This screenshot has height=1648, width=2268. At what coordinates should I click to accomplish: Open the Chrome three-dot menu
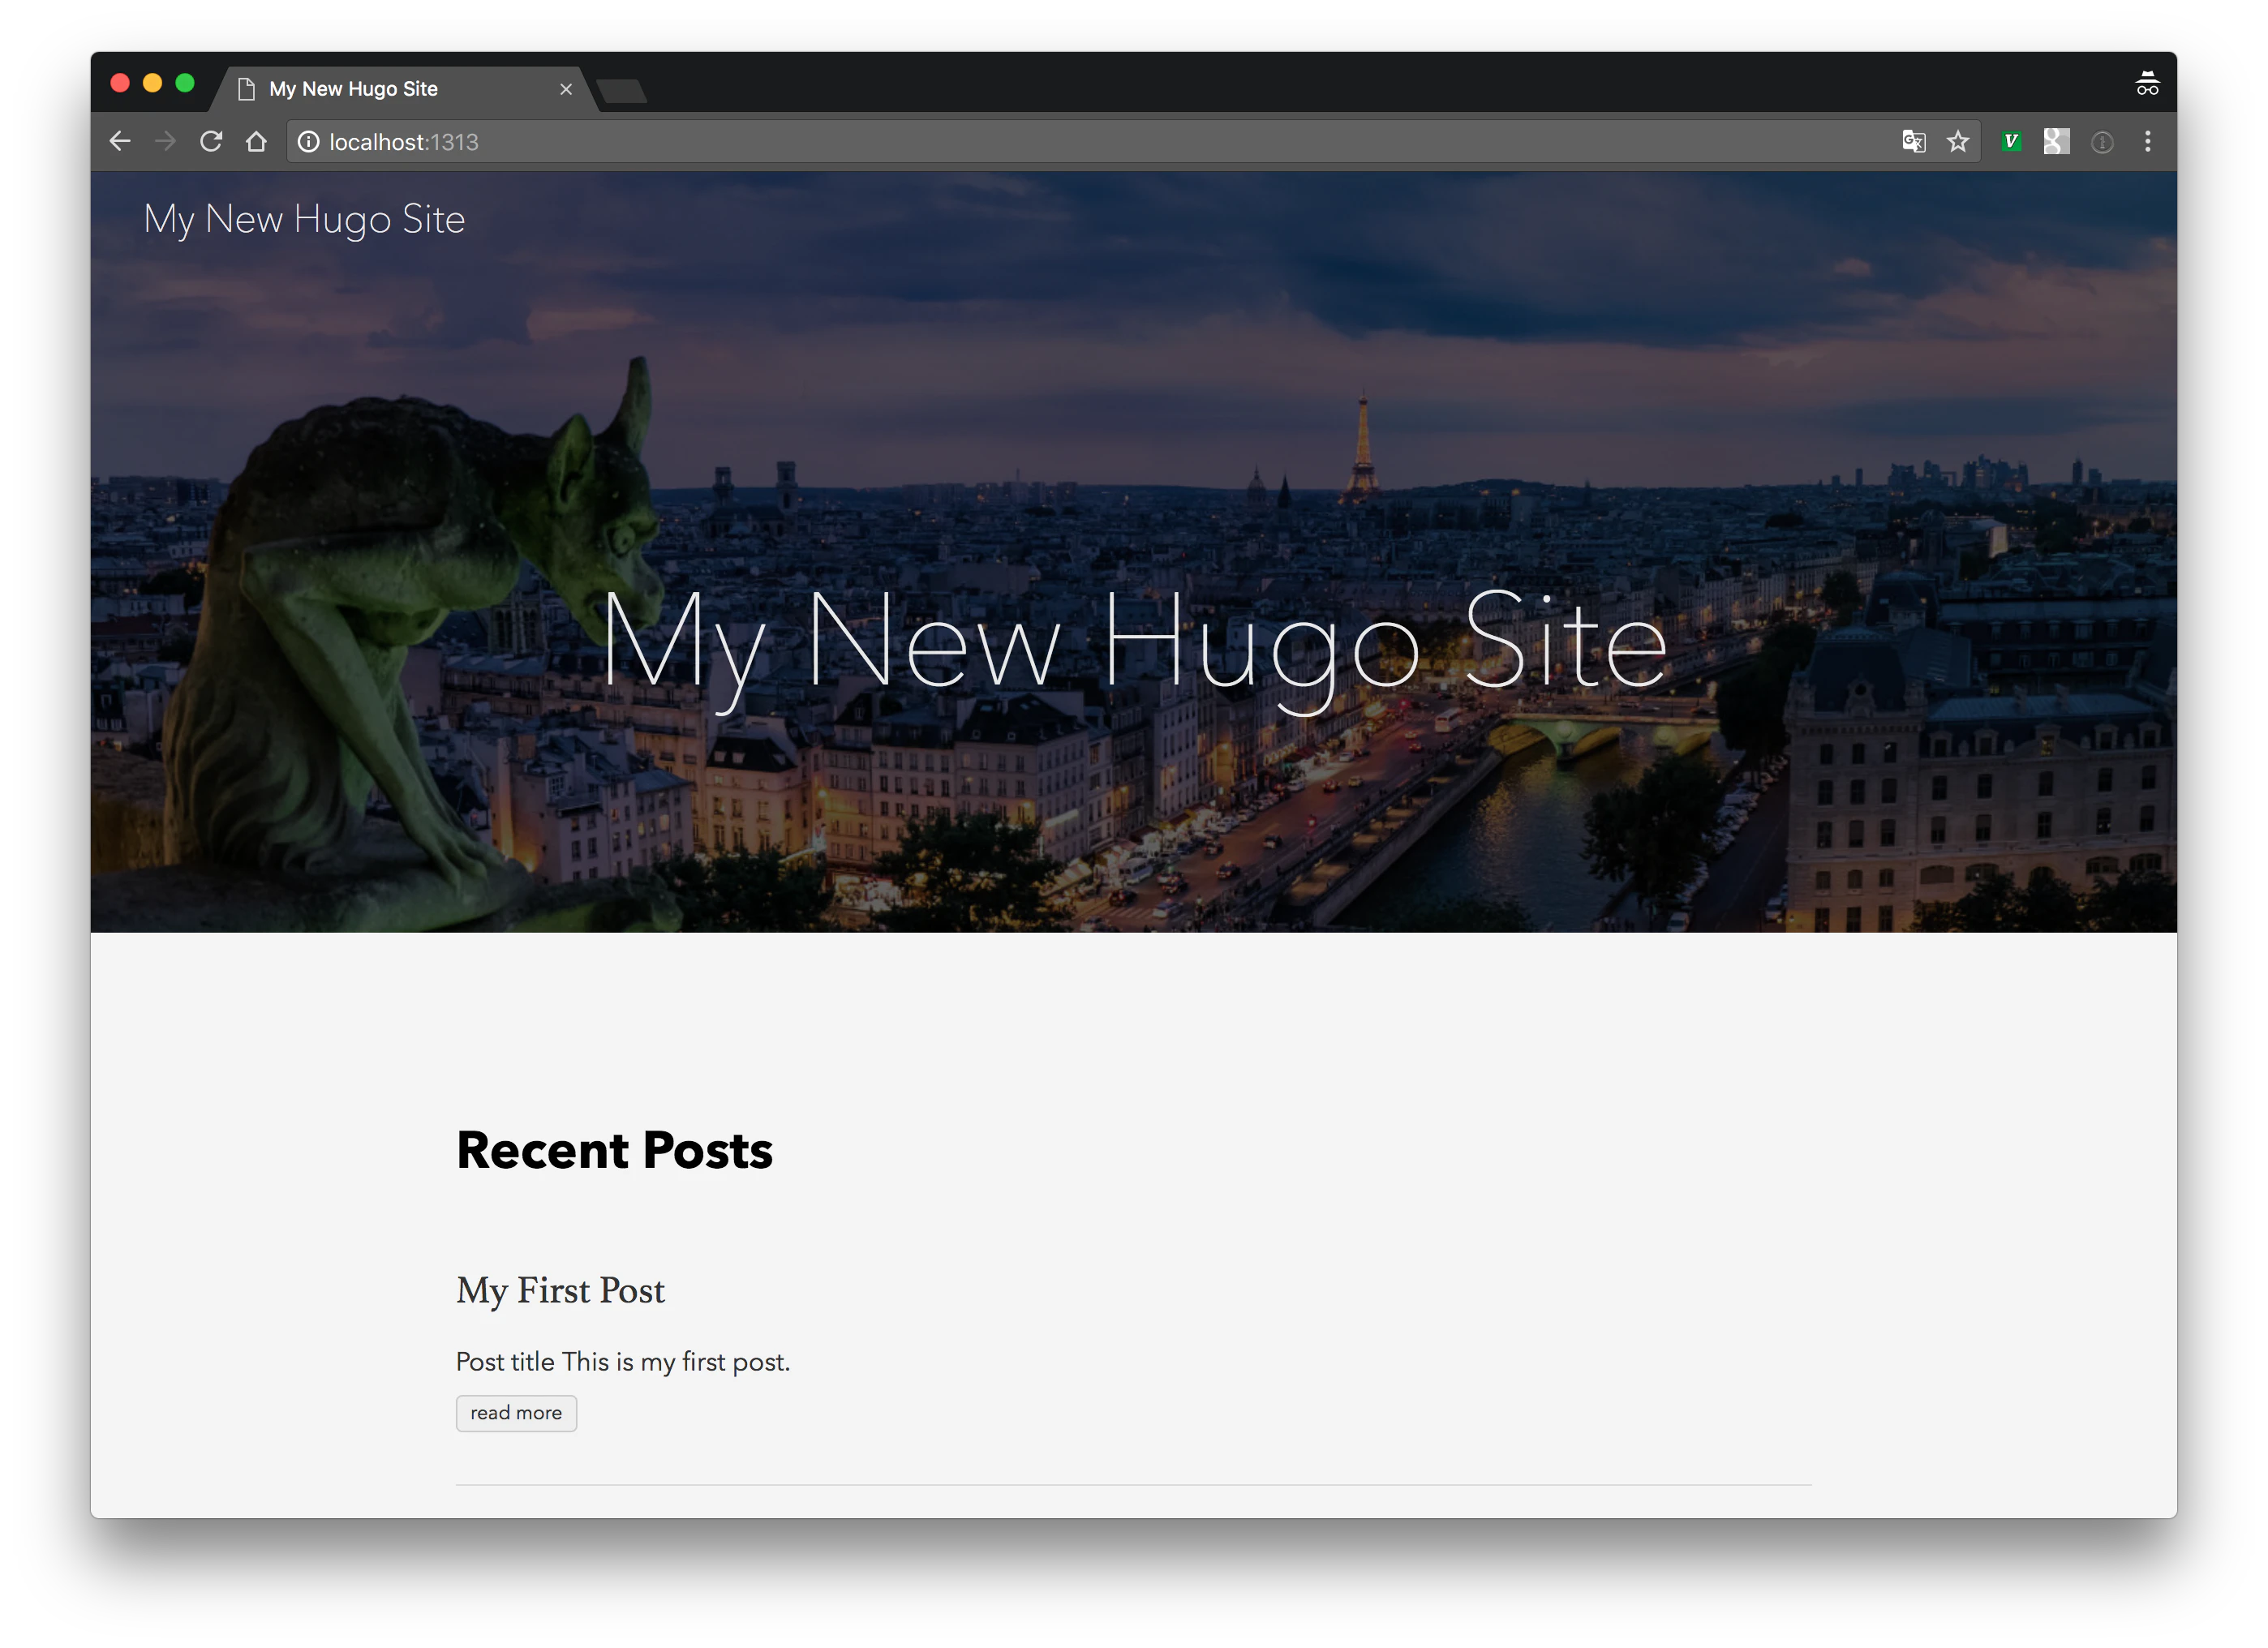pyautogui.click(x=2147, y=142)
